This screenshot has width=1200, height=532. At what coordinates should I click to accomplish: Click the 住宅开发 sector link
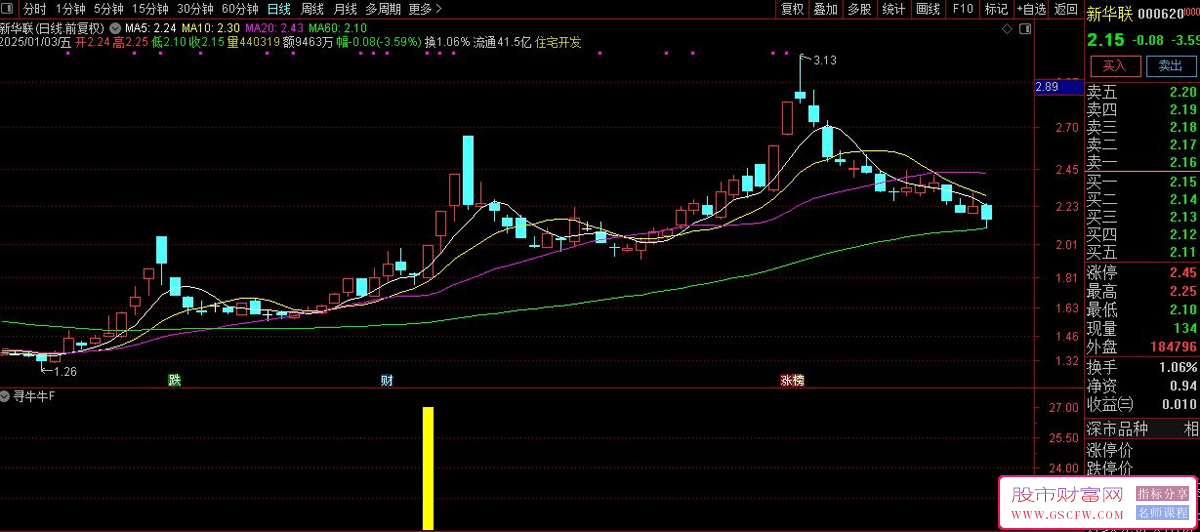coord(558,42)
